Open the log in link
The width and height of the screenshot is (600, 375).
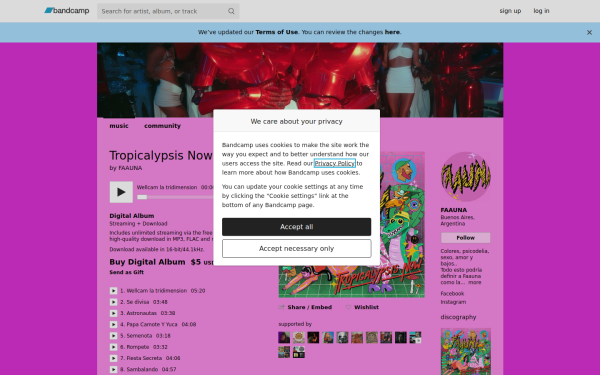click(541, 11)
